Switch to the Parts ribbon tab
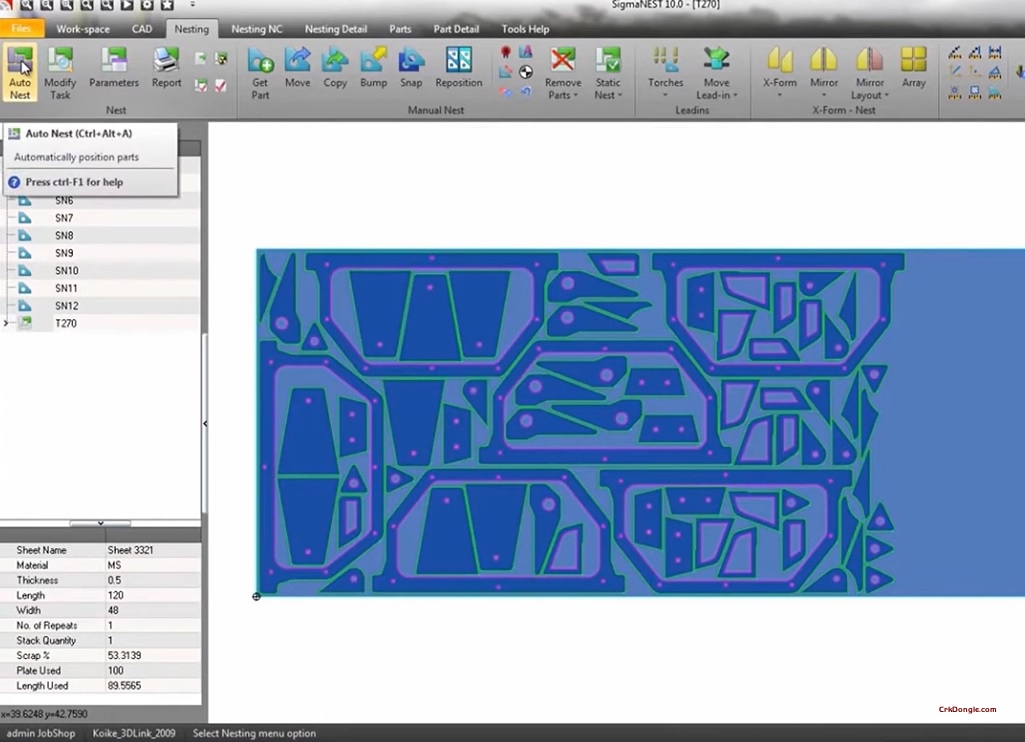 click(399, 29)
